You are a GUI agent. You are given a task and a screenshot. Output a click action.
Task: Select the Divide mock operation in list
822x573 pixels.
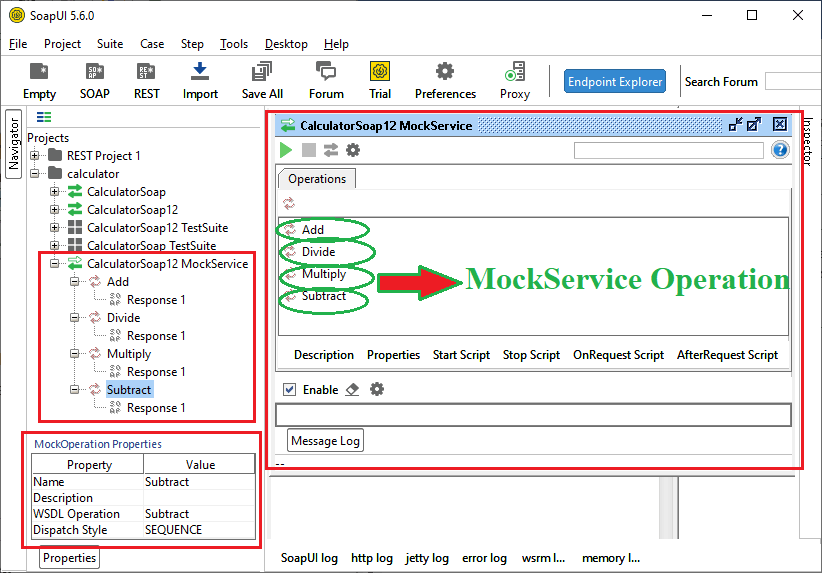point(318,252)
